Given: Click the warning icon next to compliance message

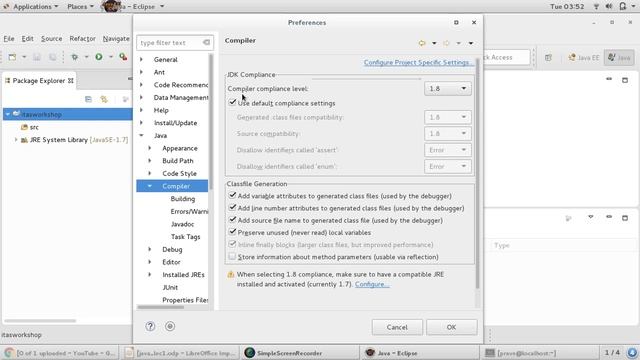Looking at the screenshot, I should point(231,274).
